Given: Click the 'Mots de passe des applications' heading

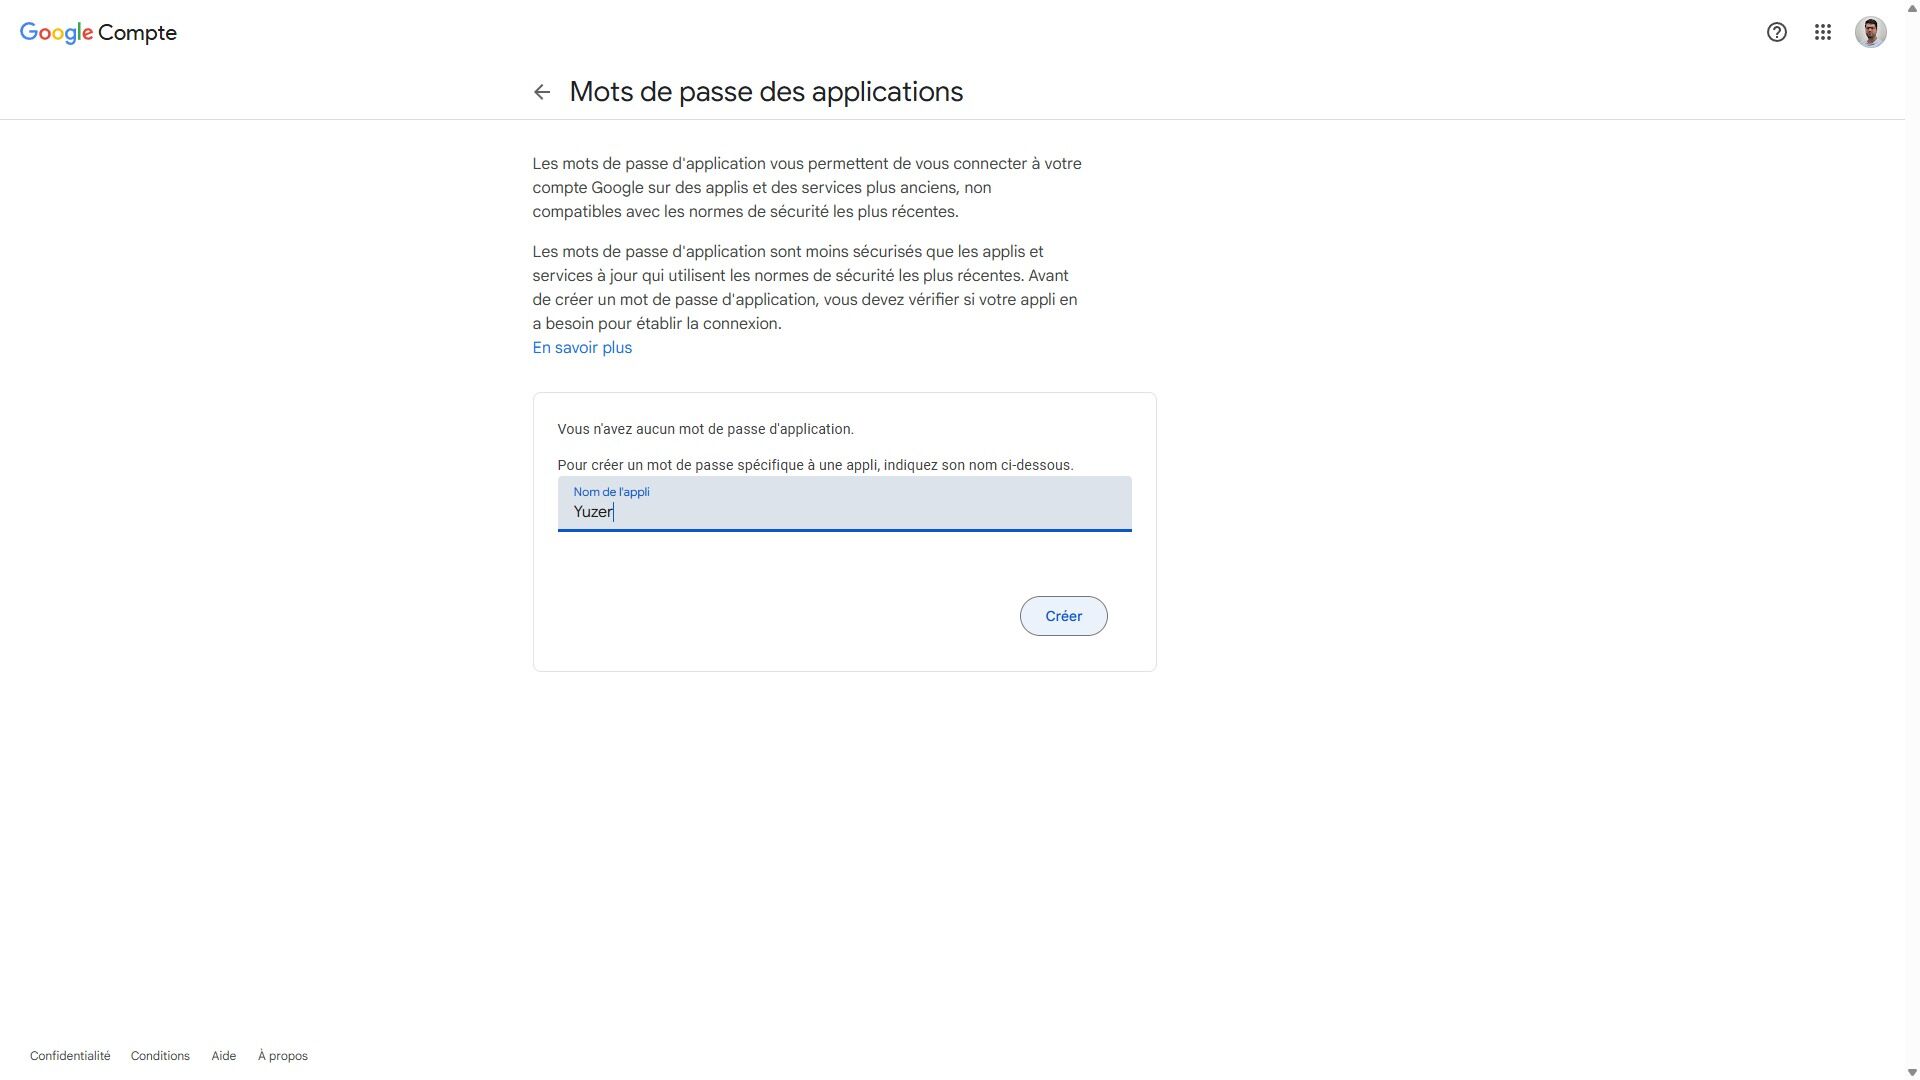Looking at the screenshot, I should click(x=766, y=92).
